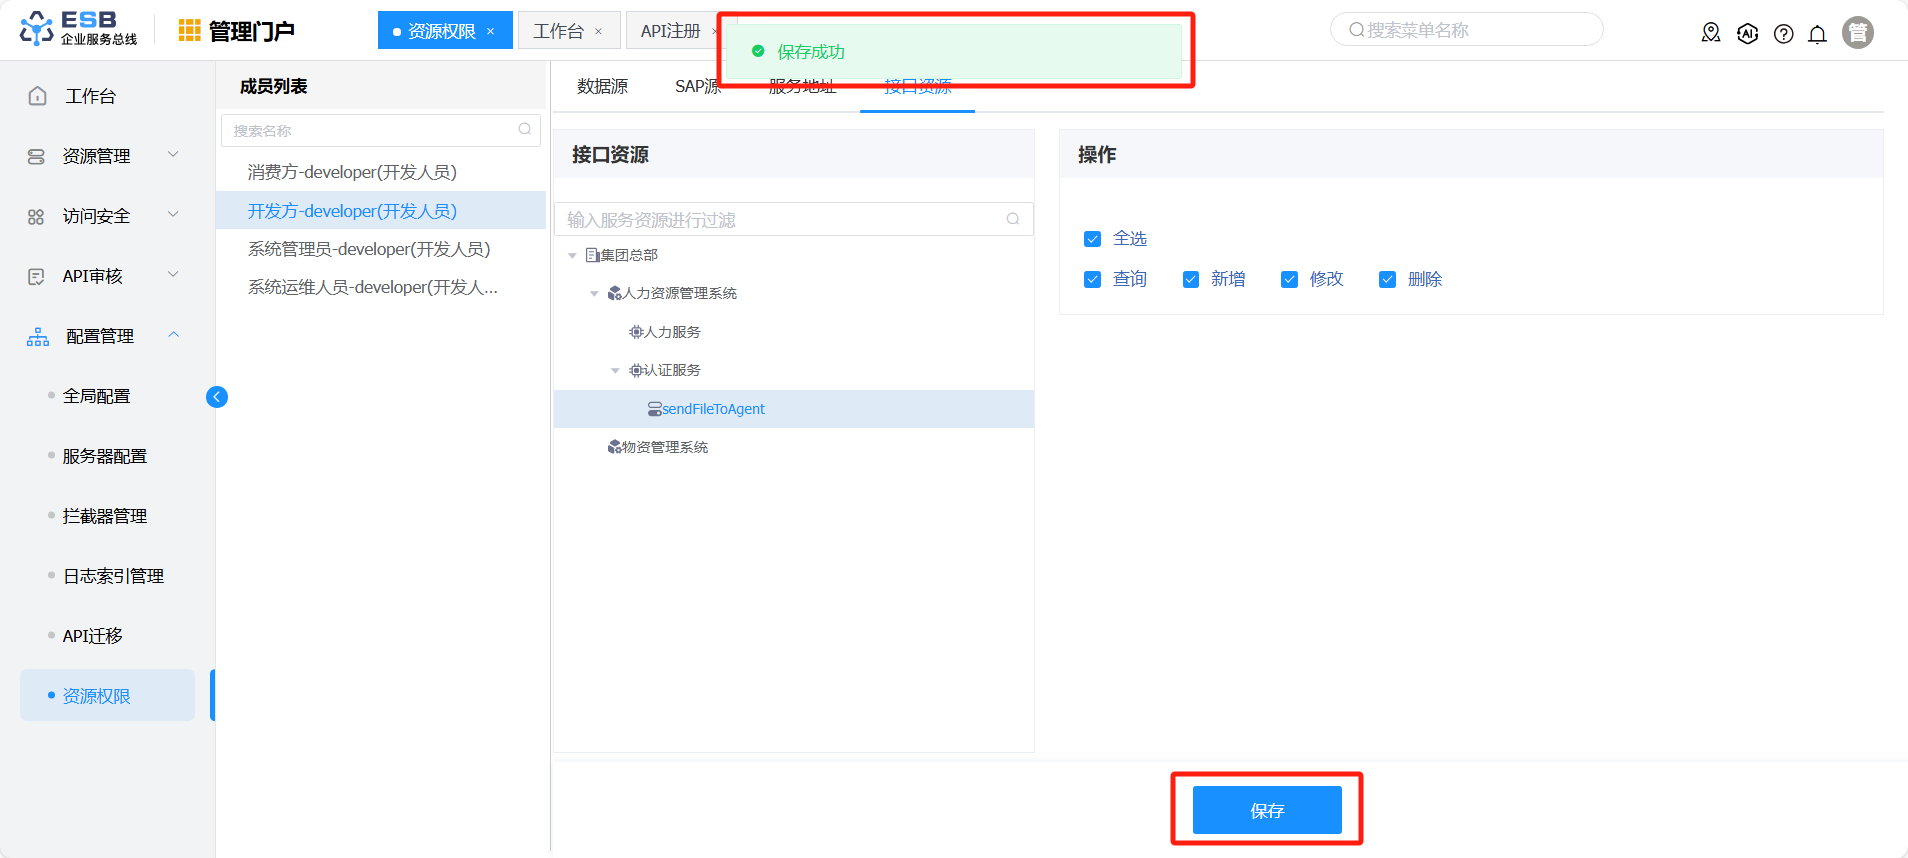
Task: Click search icon in member list box
Action: pyautogui.click(x=525, y=130)
